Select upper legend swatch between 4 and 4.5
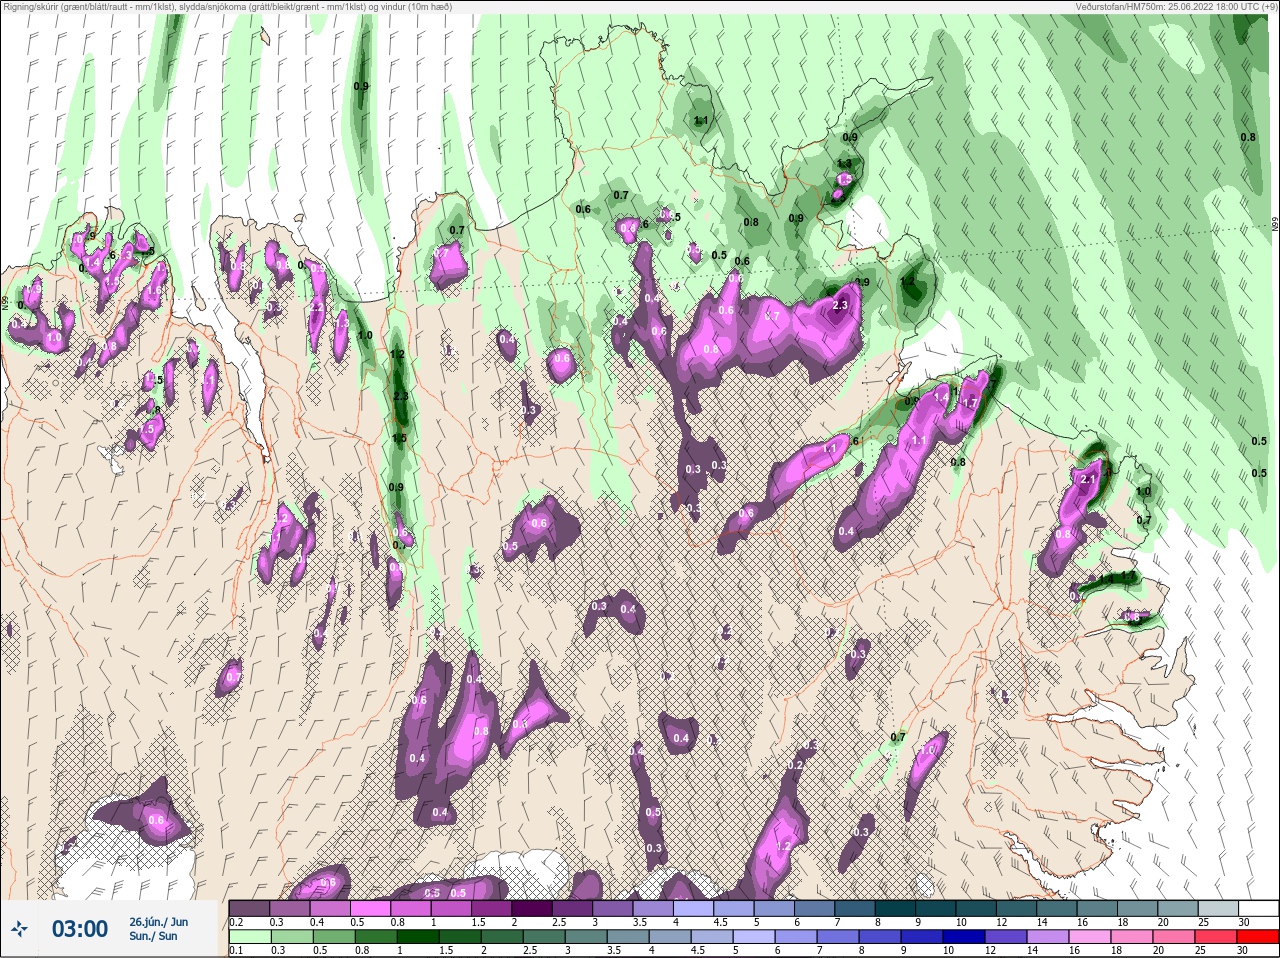This screenshot has width=1280, height=958. tap(695, 909)
